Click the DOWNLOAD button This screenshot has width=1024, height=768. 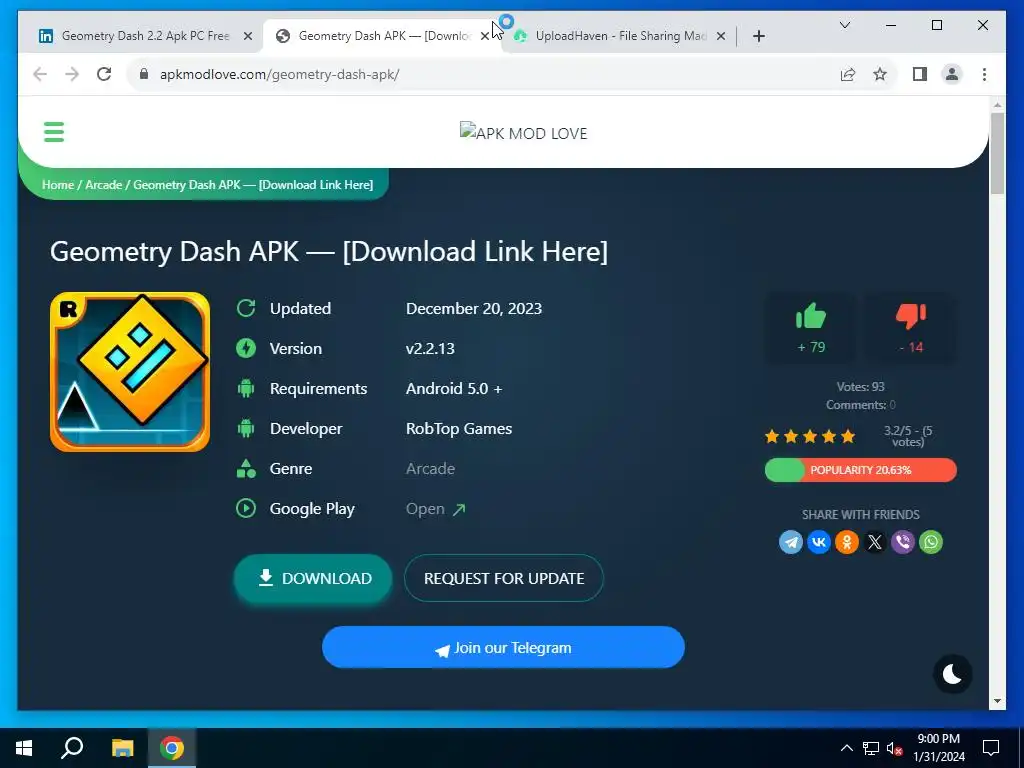[313, 578]
